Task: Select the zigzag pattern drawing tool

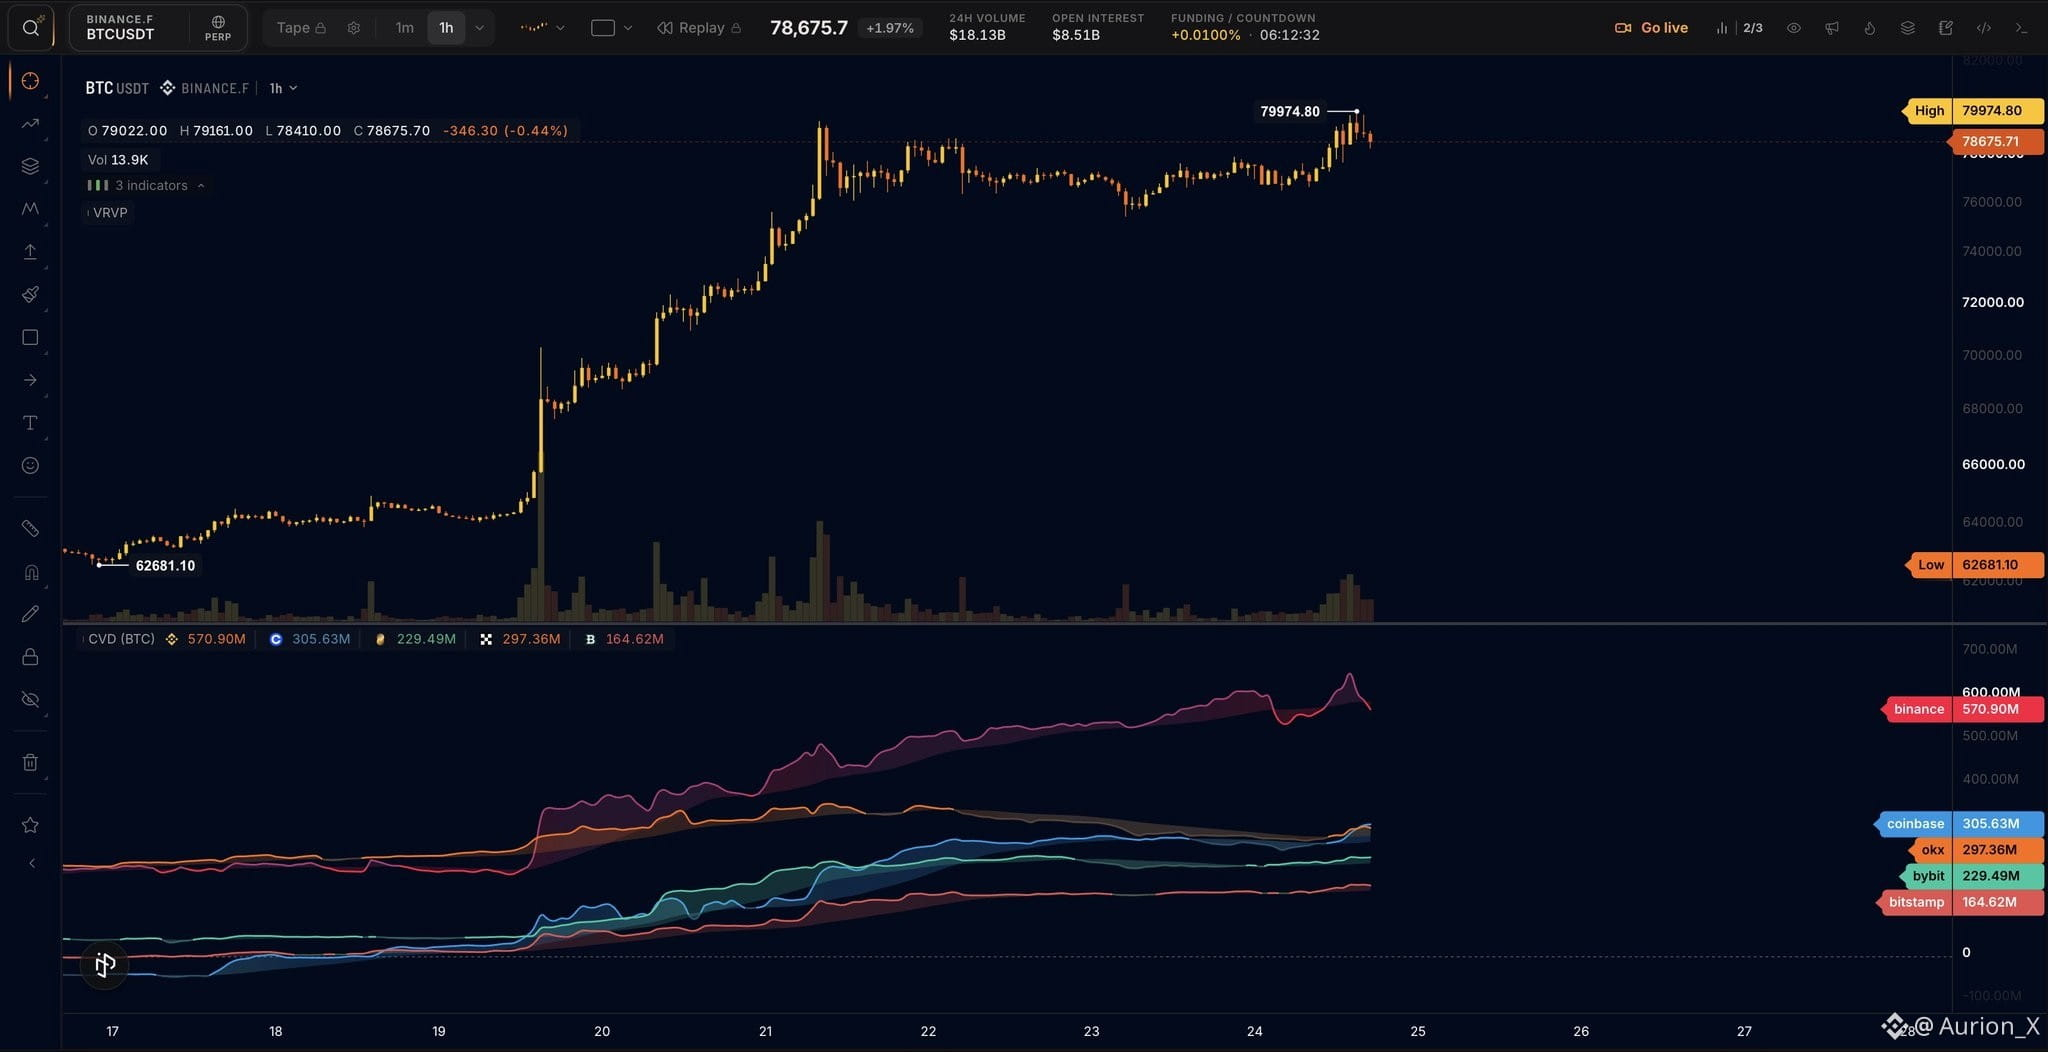Action: [x=30, y=209]
